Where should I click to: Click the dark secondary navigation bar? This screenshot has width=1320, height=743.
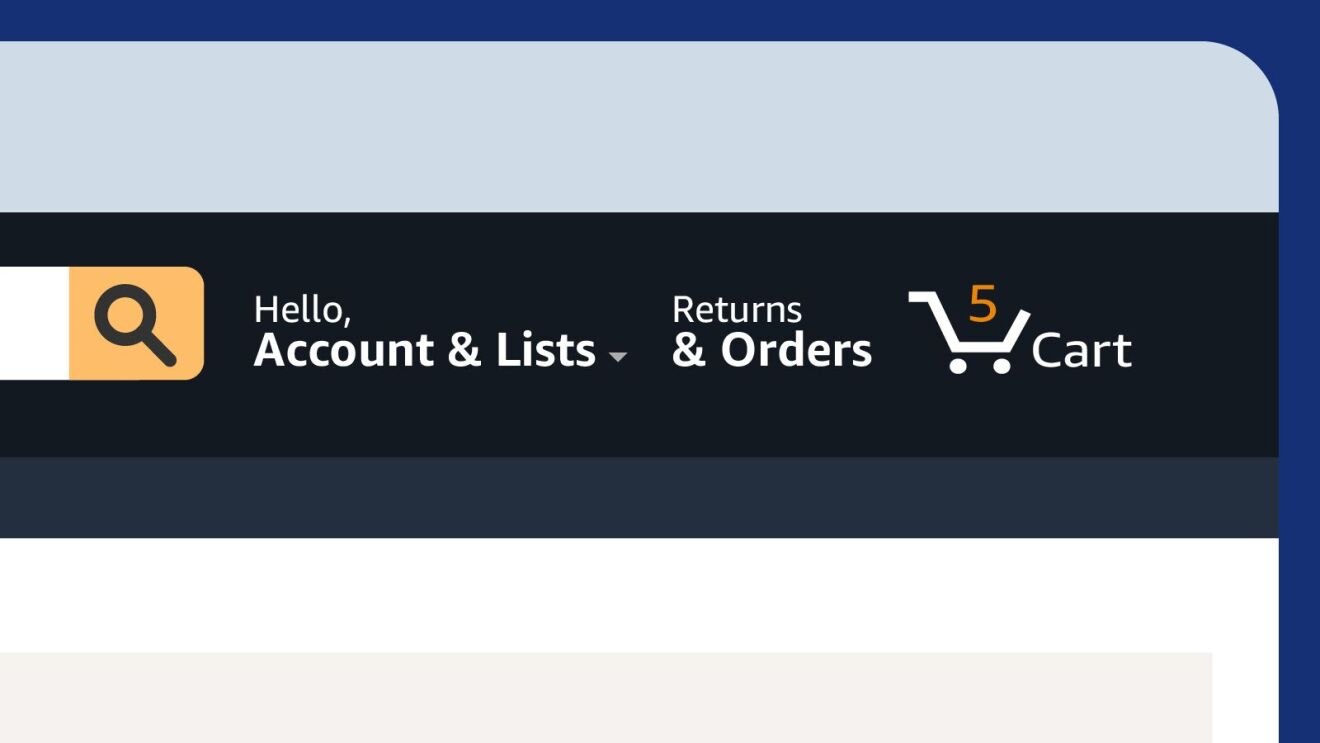(x=639, y=497)
